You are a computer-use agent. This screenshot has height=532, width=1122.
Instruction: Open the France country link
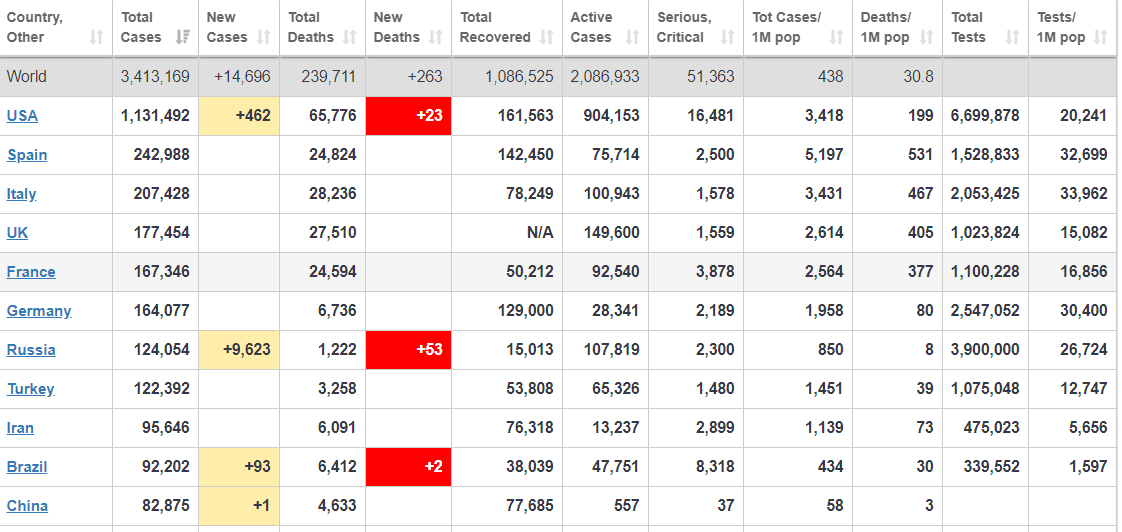point(31,271)
